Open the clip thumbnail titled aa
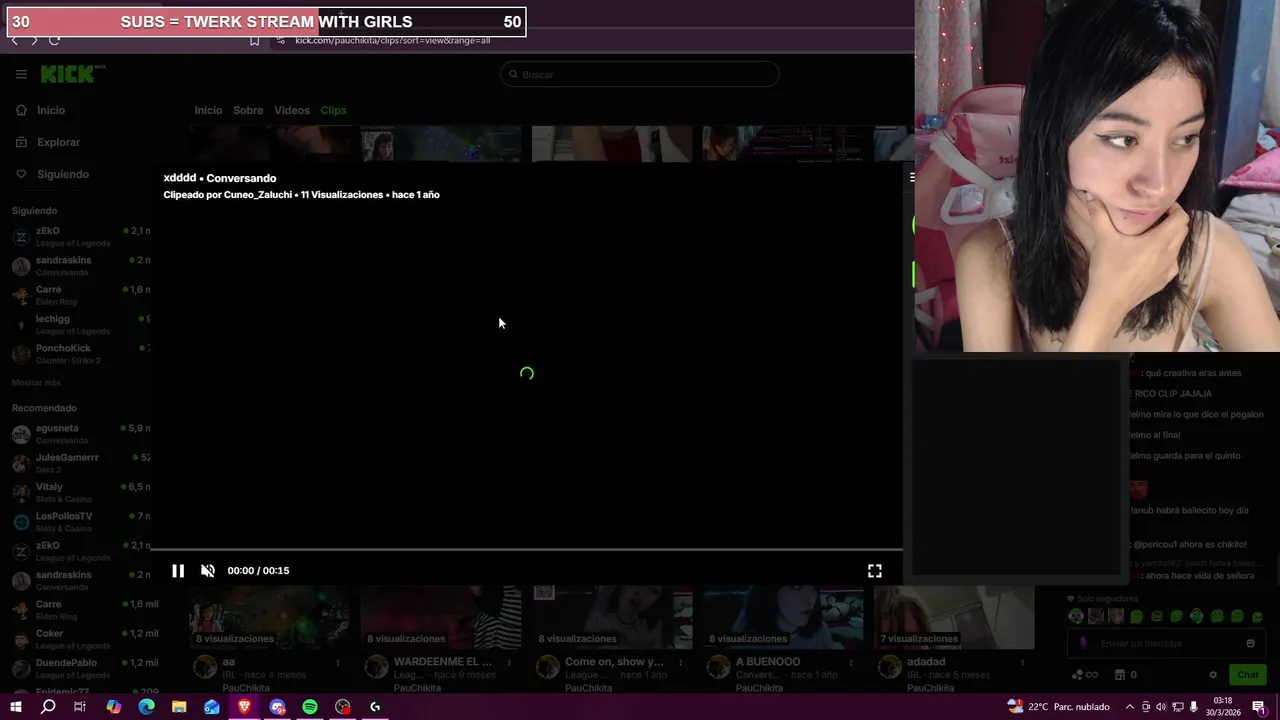The height and width of the screenshot is (720, 1280). (x=270, y=616)
